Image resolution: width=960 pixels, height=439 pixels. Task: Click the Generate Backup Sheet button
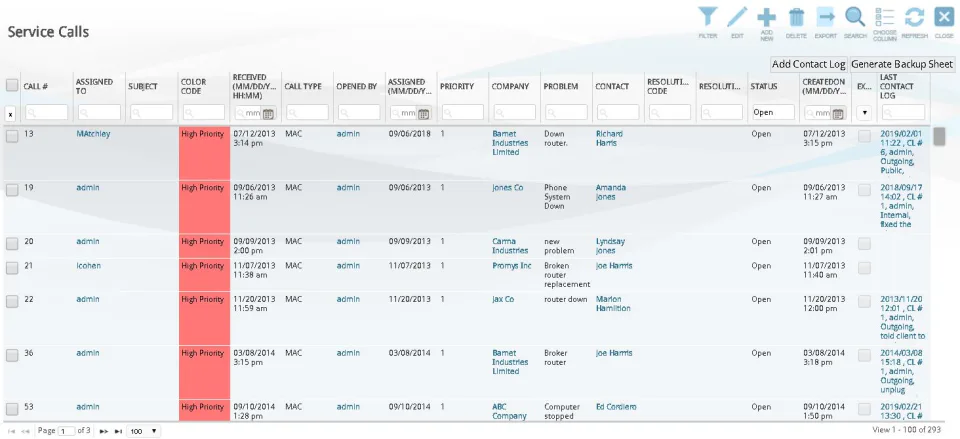pyautogui.click(x=902, y=64)
